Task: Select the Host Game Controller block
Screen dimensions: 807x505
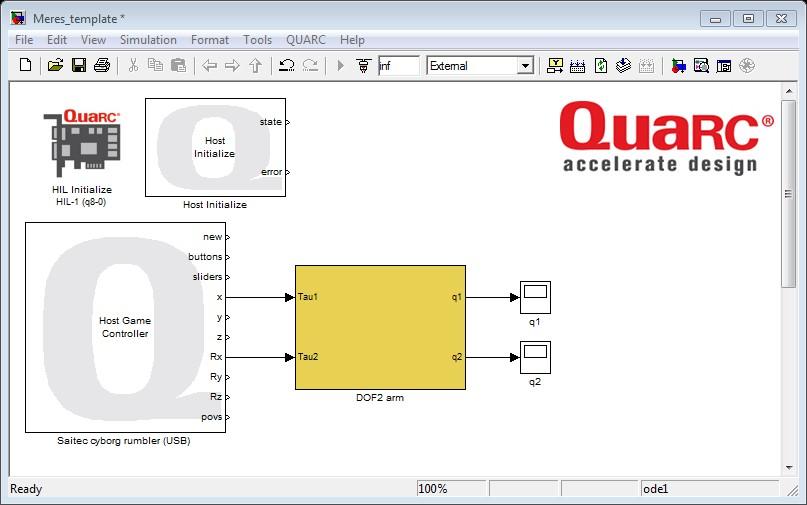Action: click(x=125, y=327)
